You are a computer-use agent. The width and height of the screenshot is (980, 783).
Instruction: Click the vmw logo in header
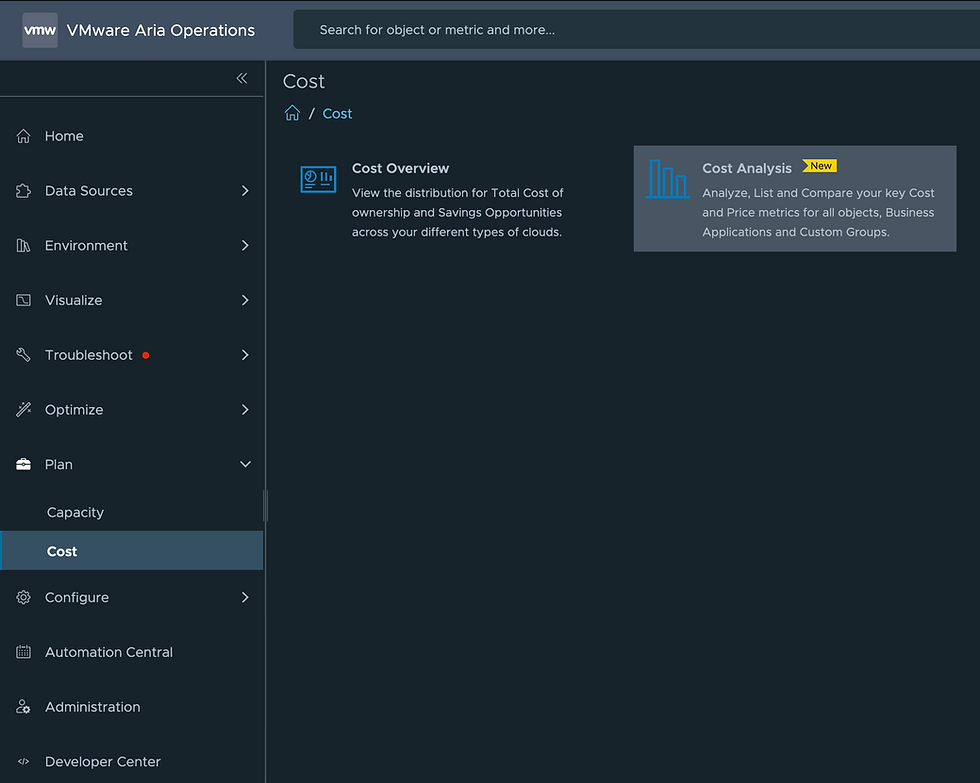point(40,30)
